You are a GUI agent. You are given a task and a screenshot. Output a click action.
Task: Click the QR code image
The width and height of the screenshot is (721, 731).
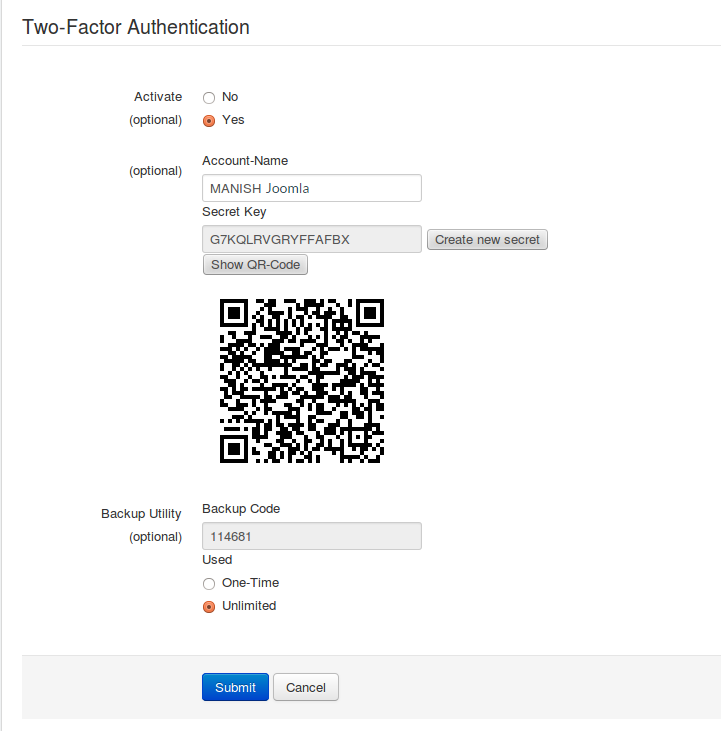tap(302, 381)
